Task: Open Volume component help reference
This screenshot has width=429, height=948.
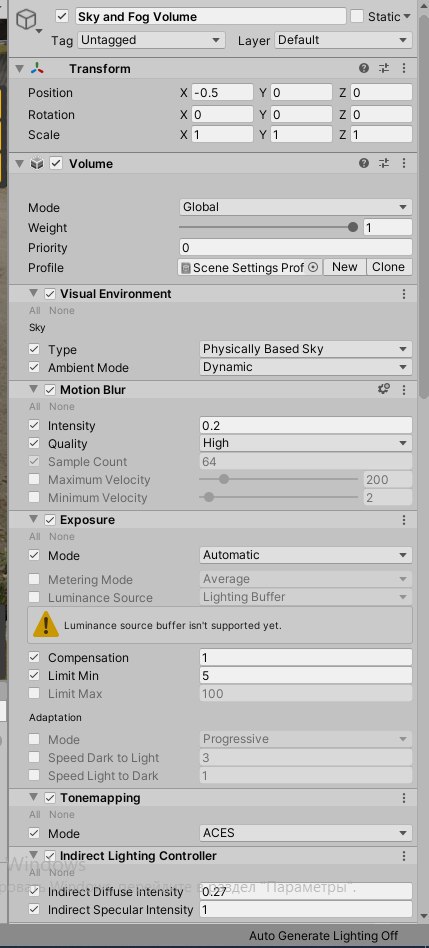Action: [364, 163]
